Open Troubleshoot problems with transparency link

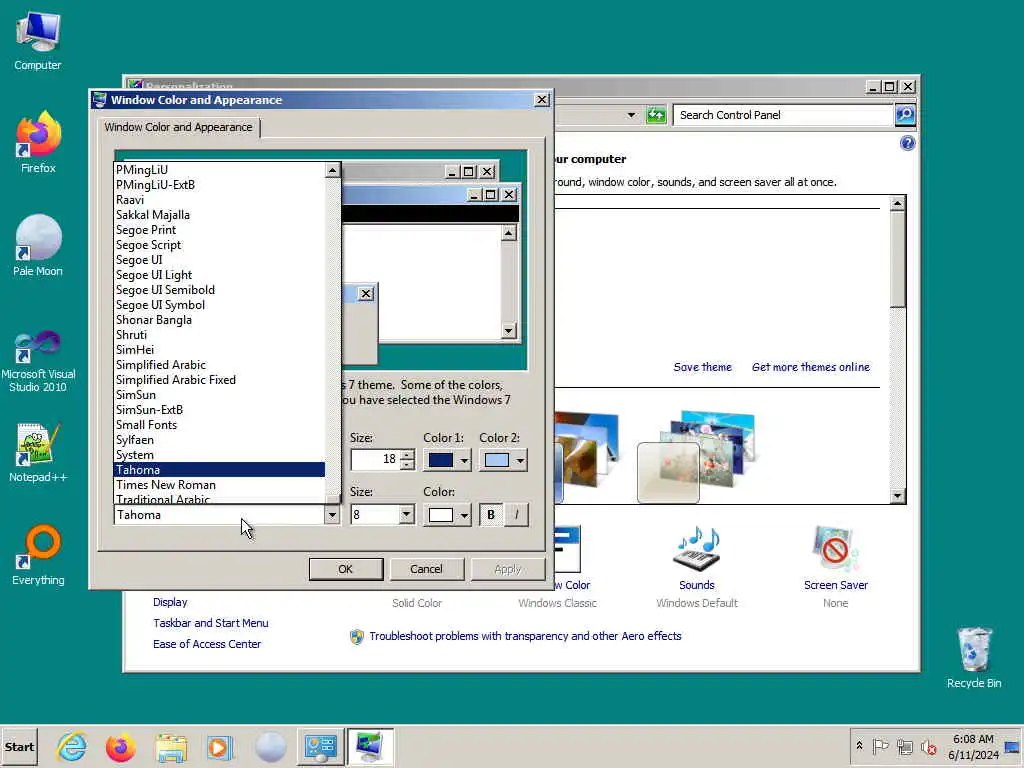pyautogui.click(x=525, y=636)
